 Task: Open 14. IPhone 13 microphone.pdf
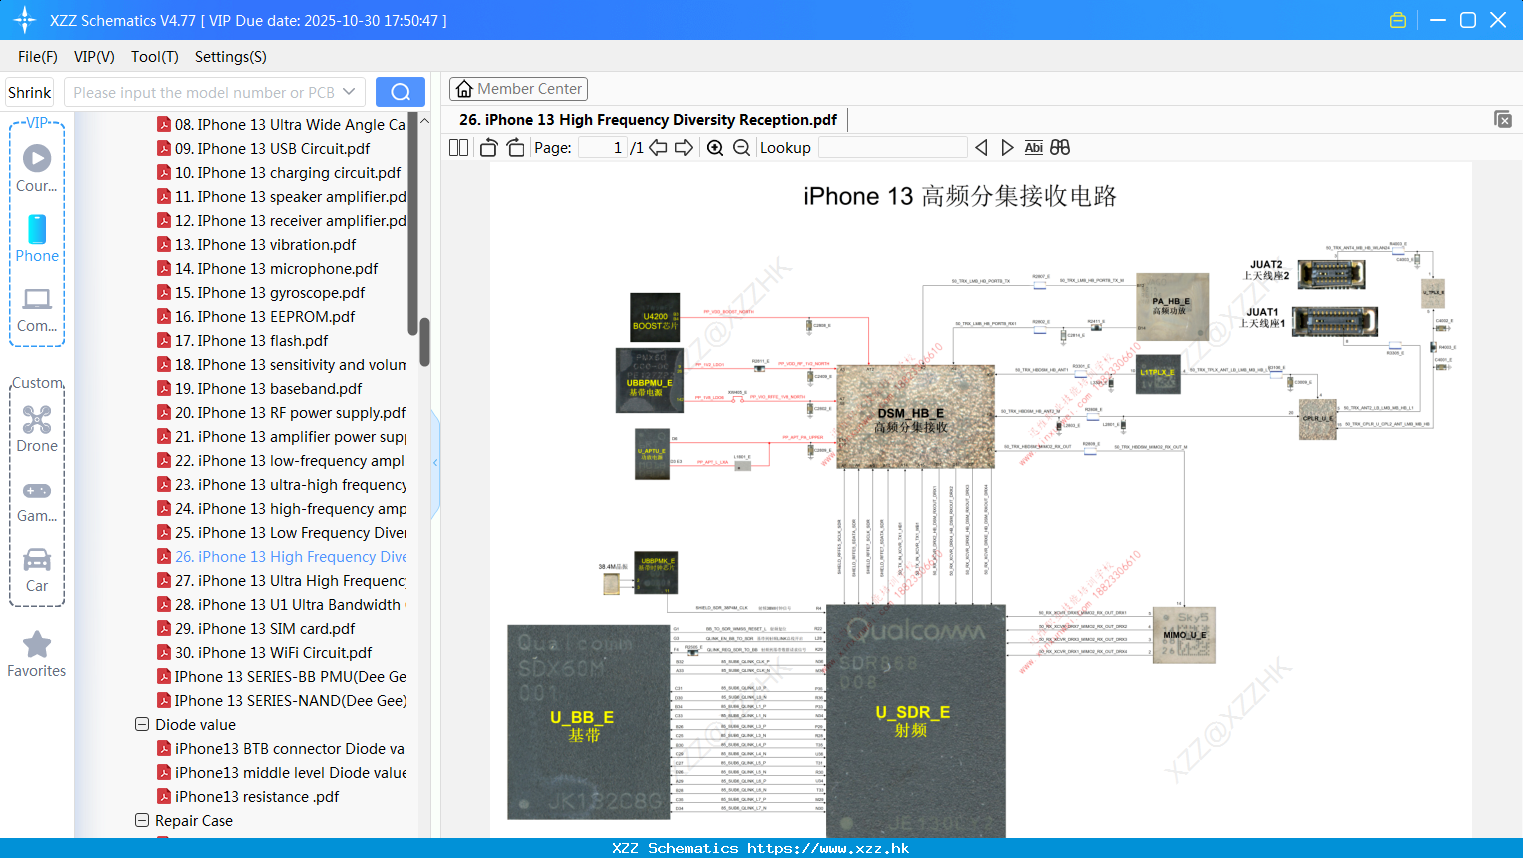point(268,269)
